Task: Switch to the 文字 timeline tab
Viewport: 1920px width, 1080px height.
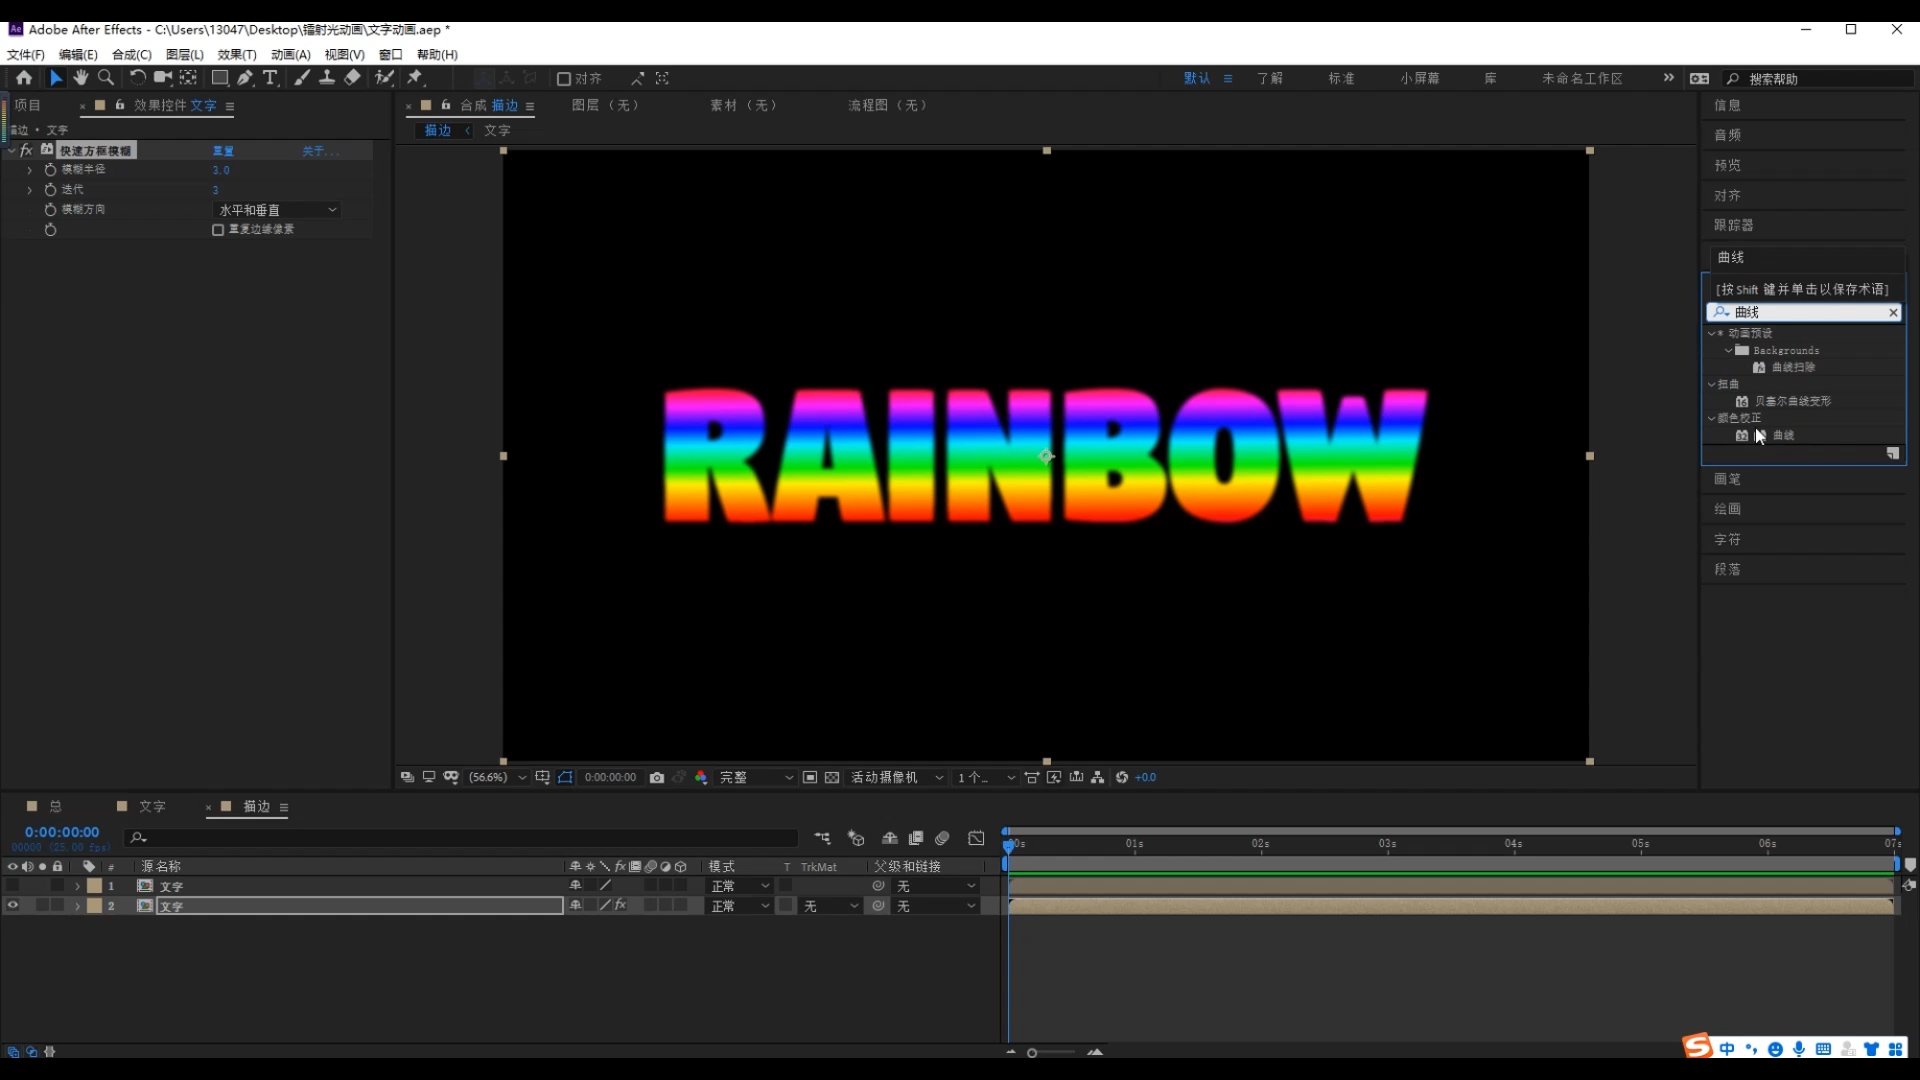Action: (x=151, y=807)
